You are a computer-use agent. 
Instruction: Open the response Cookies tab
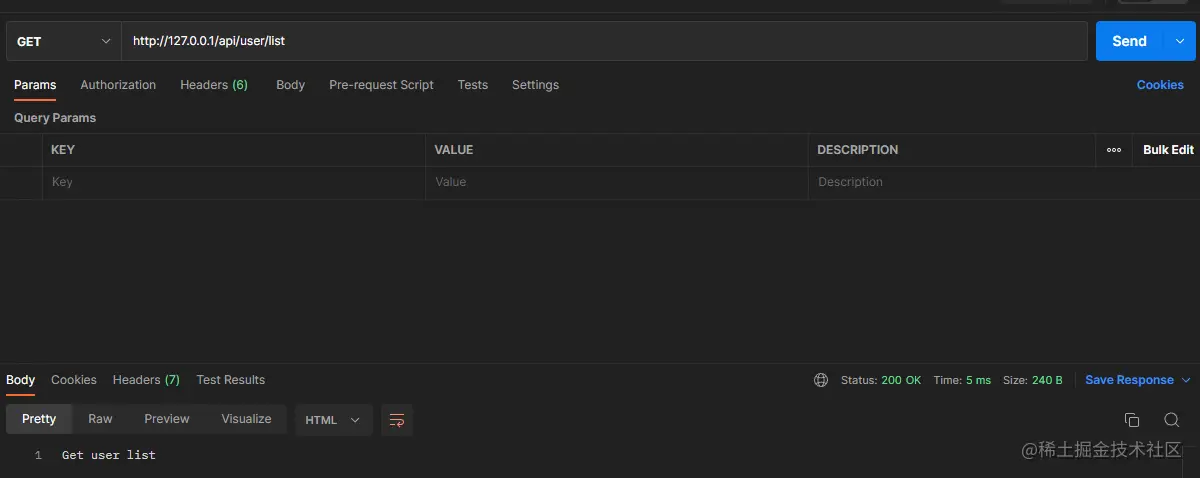click(74, 380)
